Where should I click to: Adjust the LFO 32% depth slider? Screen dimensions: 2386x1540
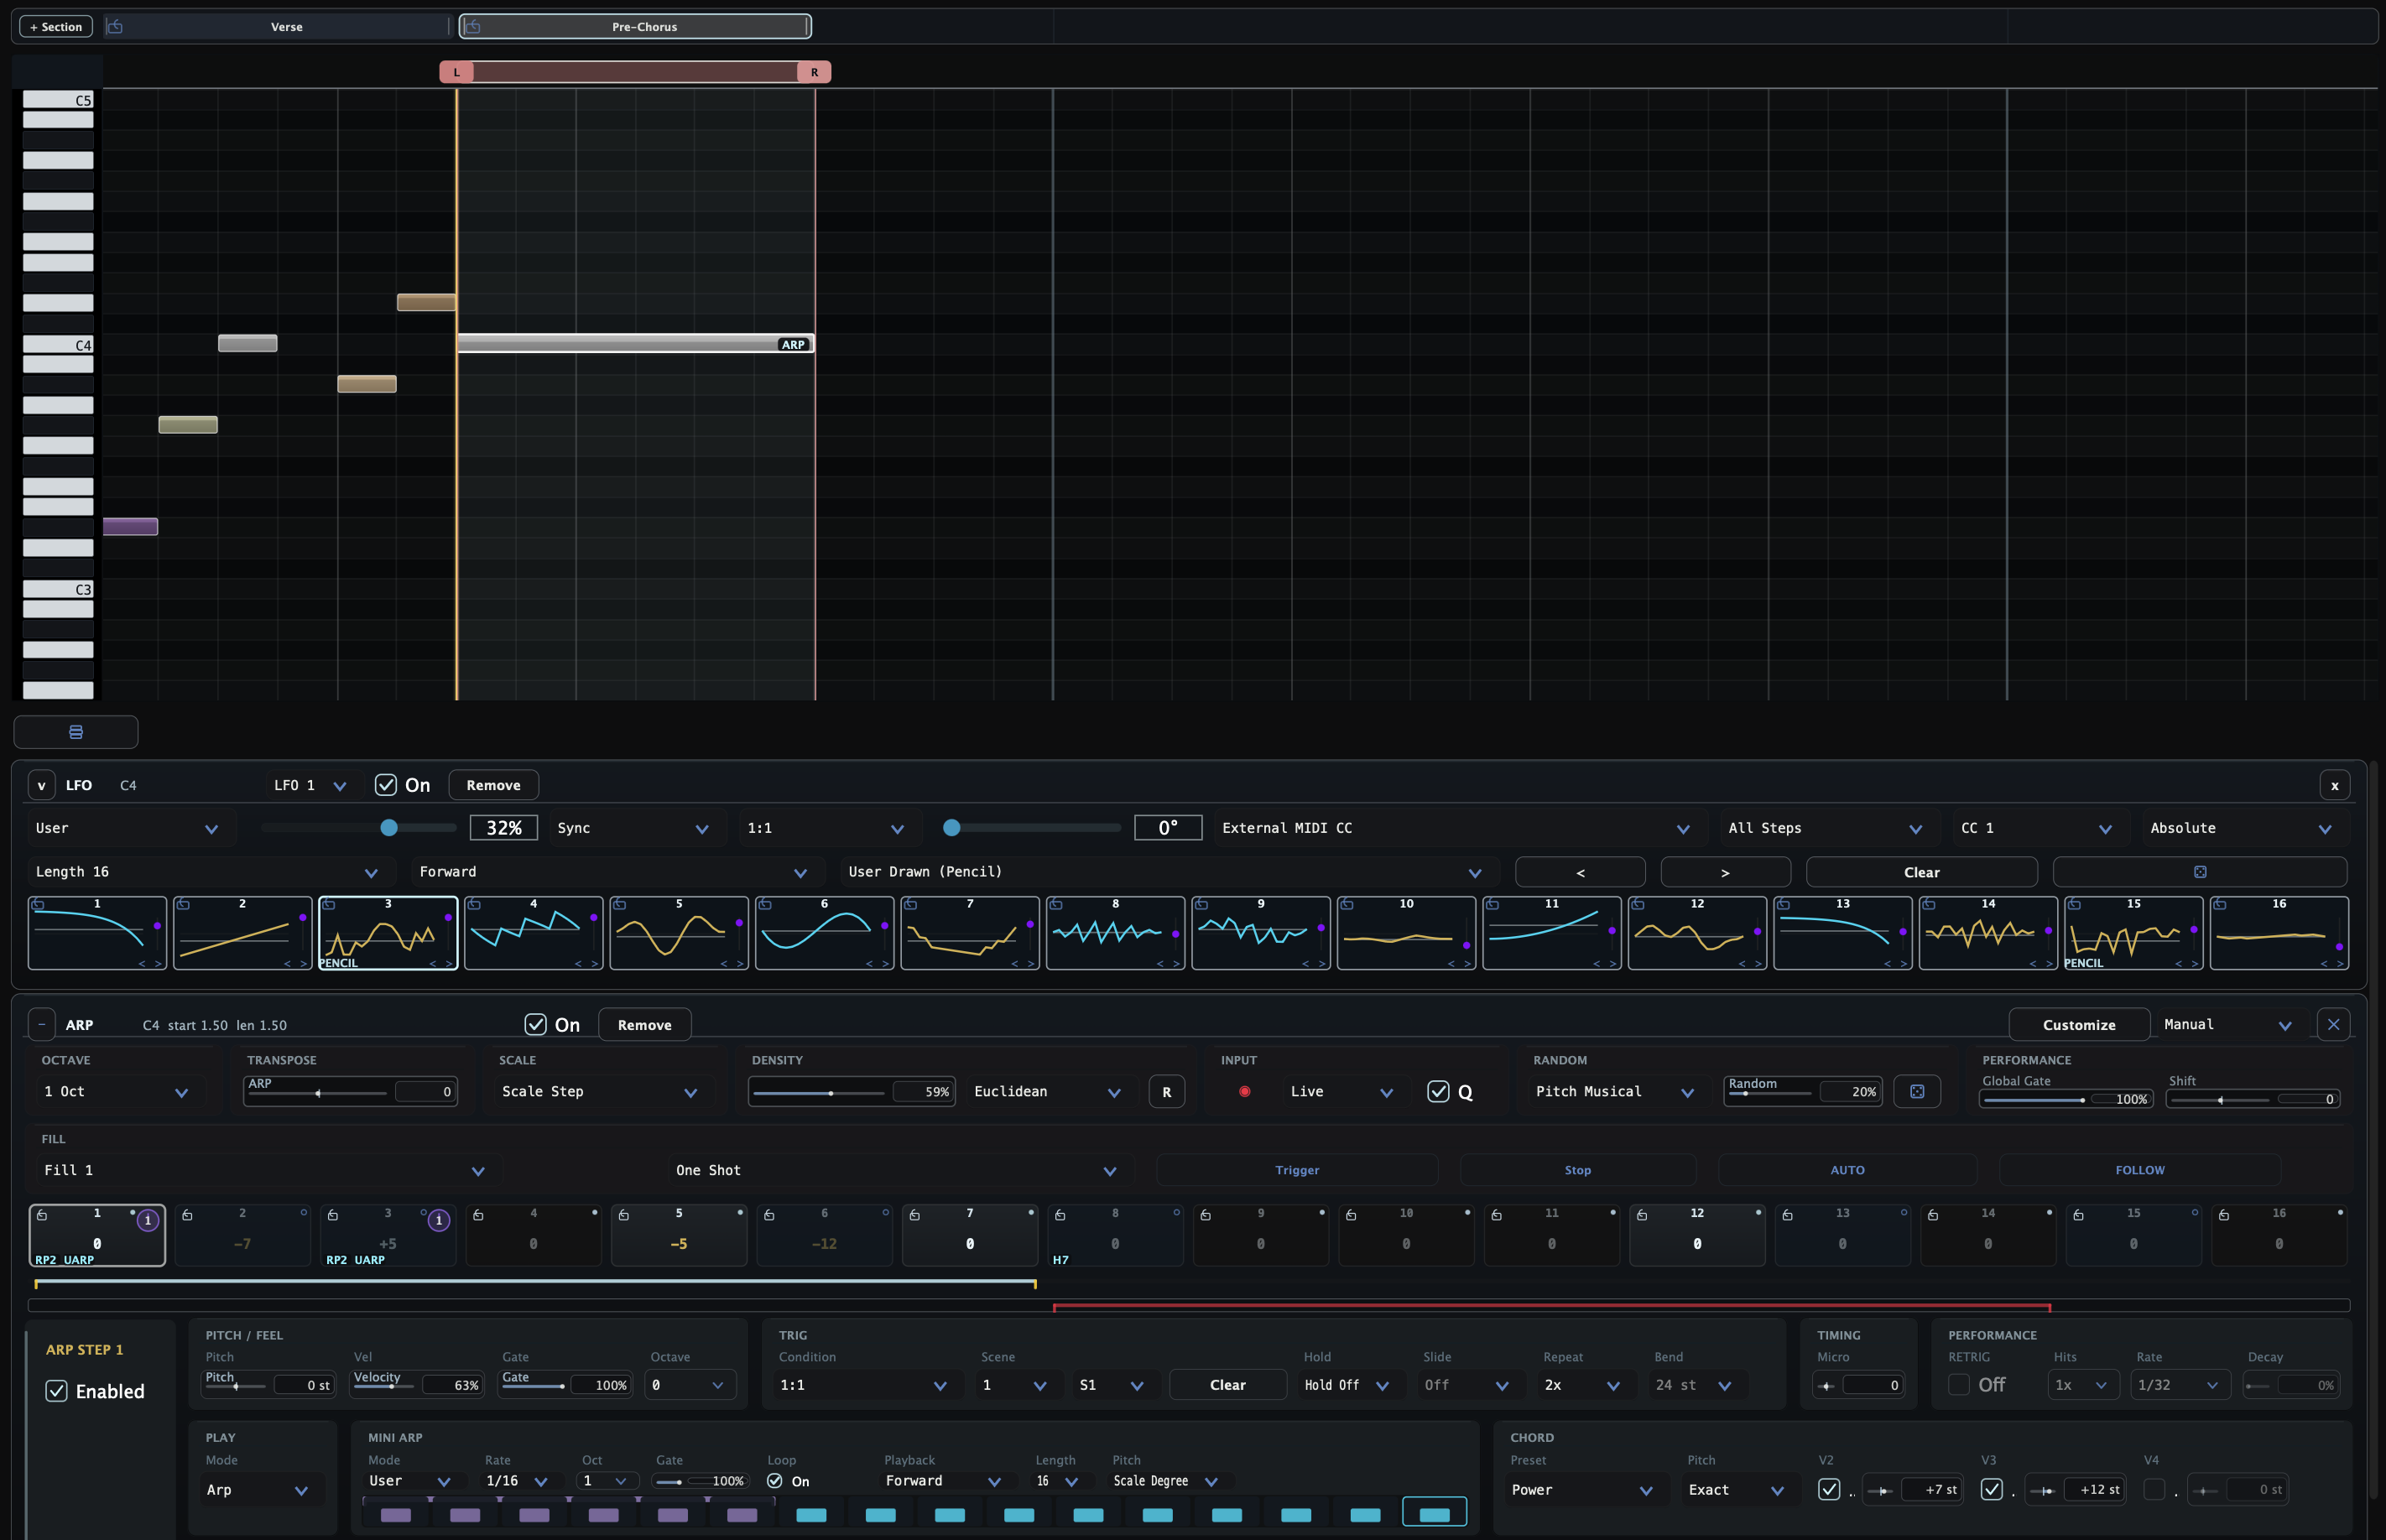(358, 828)
